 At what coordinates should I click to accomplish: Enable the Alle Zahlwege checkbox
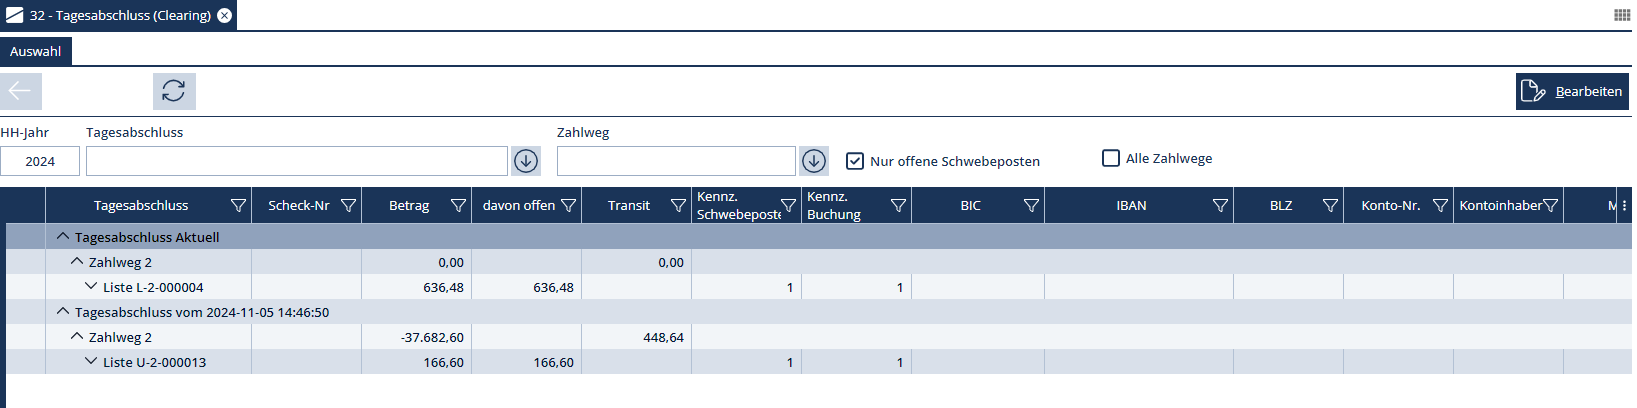(x=1110, y=158)
